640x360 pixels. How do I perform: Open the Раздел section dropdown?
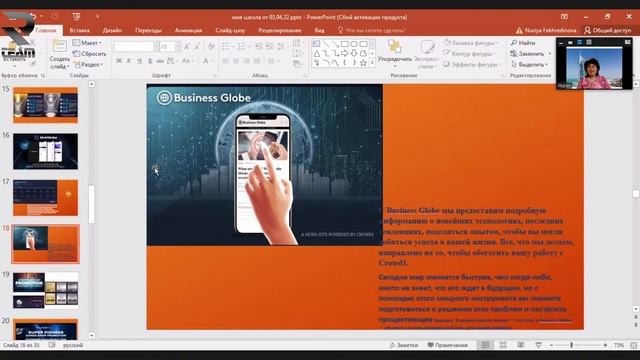coord(87,64)
